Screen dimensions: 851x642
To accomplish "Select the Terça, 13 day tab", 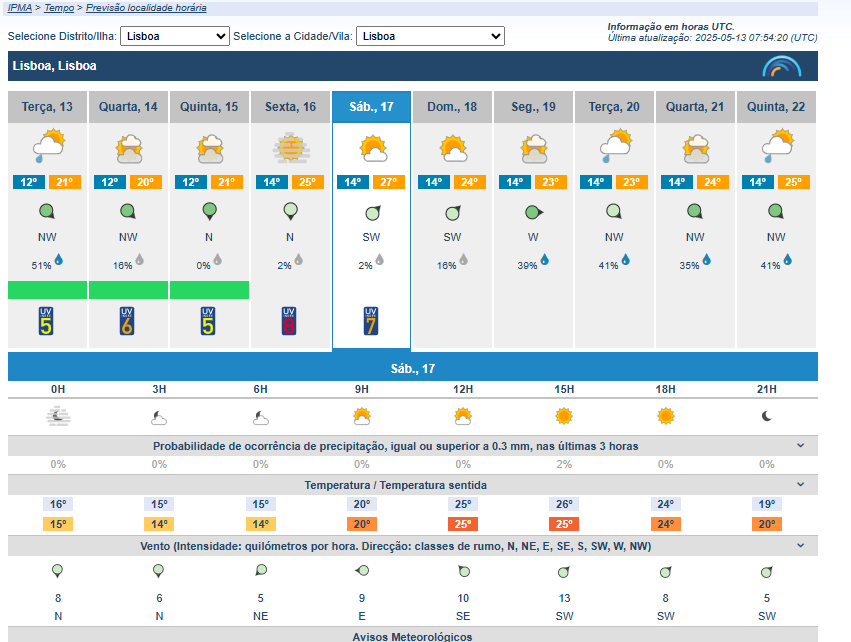I will [47, 107].
